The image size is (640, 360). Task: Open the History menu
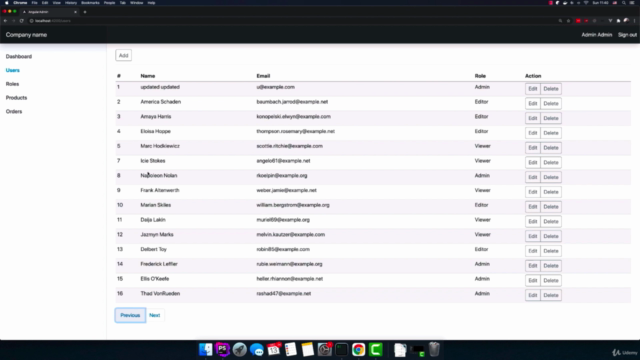tap(71, 3)
